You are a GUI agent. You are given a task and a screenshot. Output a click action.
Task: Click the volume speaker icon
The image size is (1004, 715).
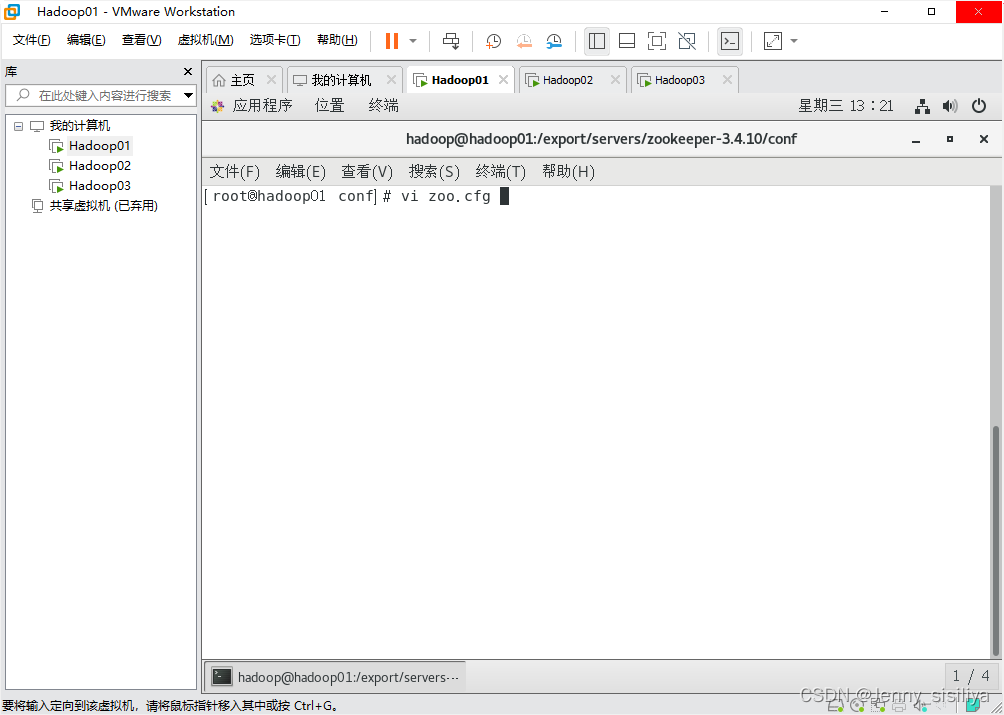coord(950,106)
